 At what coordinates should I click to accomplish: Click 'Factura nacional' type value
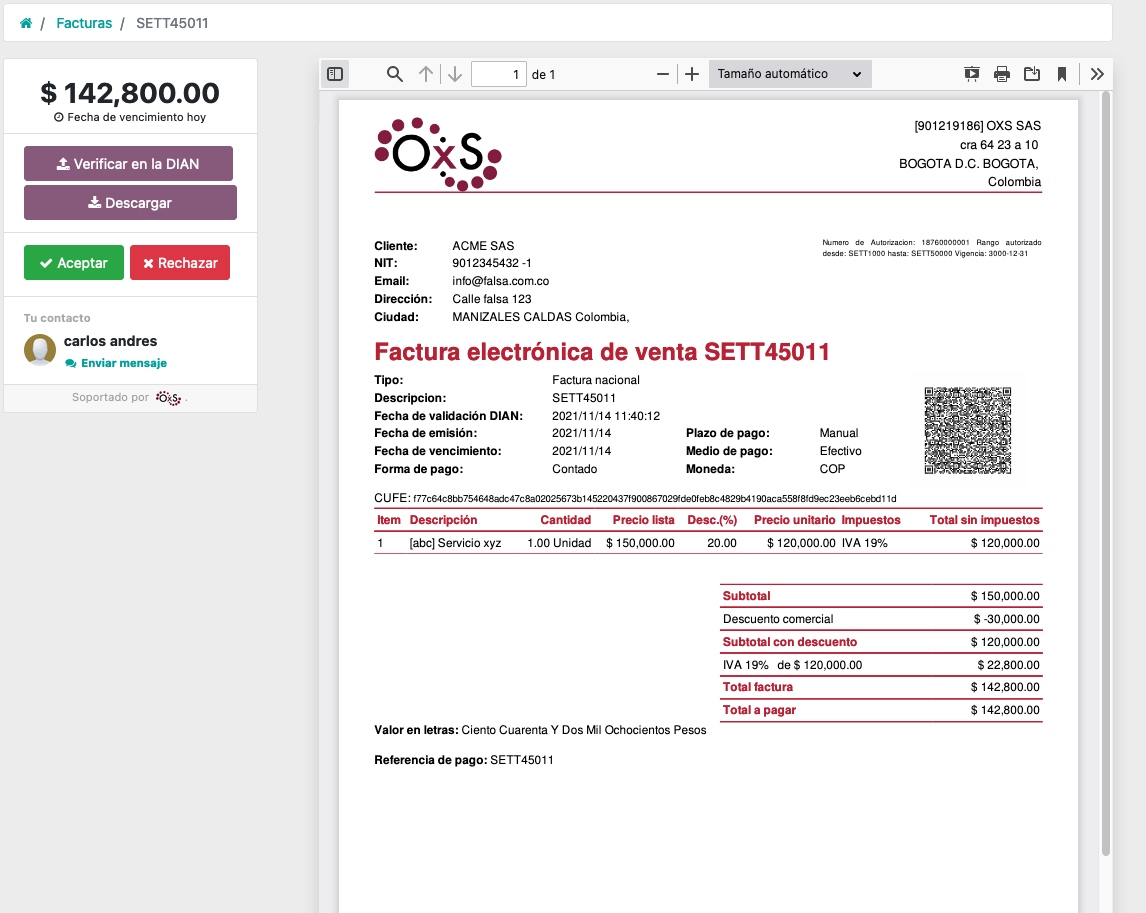click(x=596, y=380)
